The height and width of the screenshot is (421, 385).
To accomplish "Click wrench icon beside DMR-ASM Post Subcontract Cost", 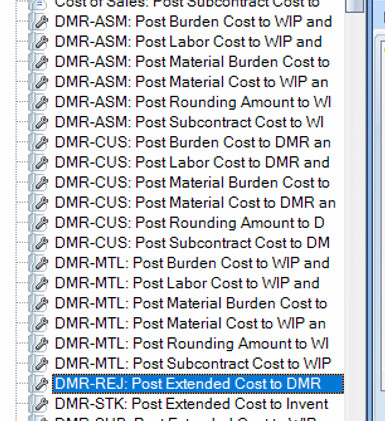I will tap(39, 122).
